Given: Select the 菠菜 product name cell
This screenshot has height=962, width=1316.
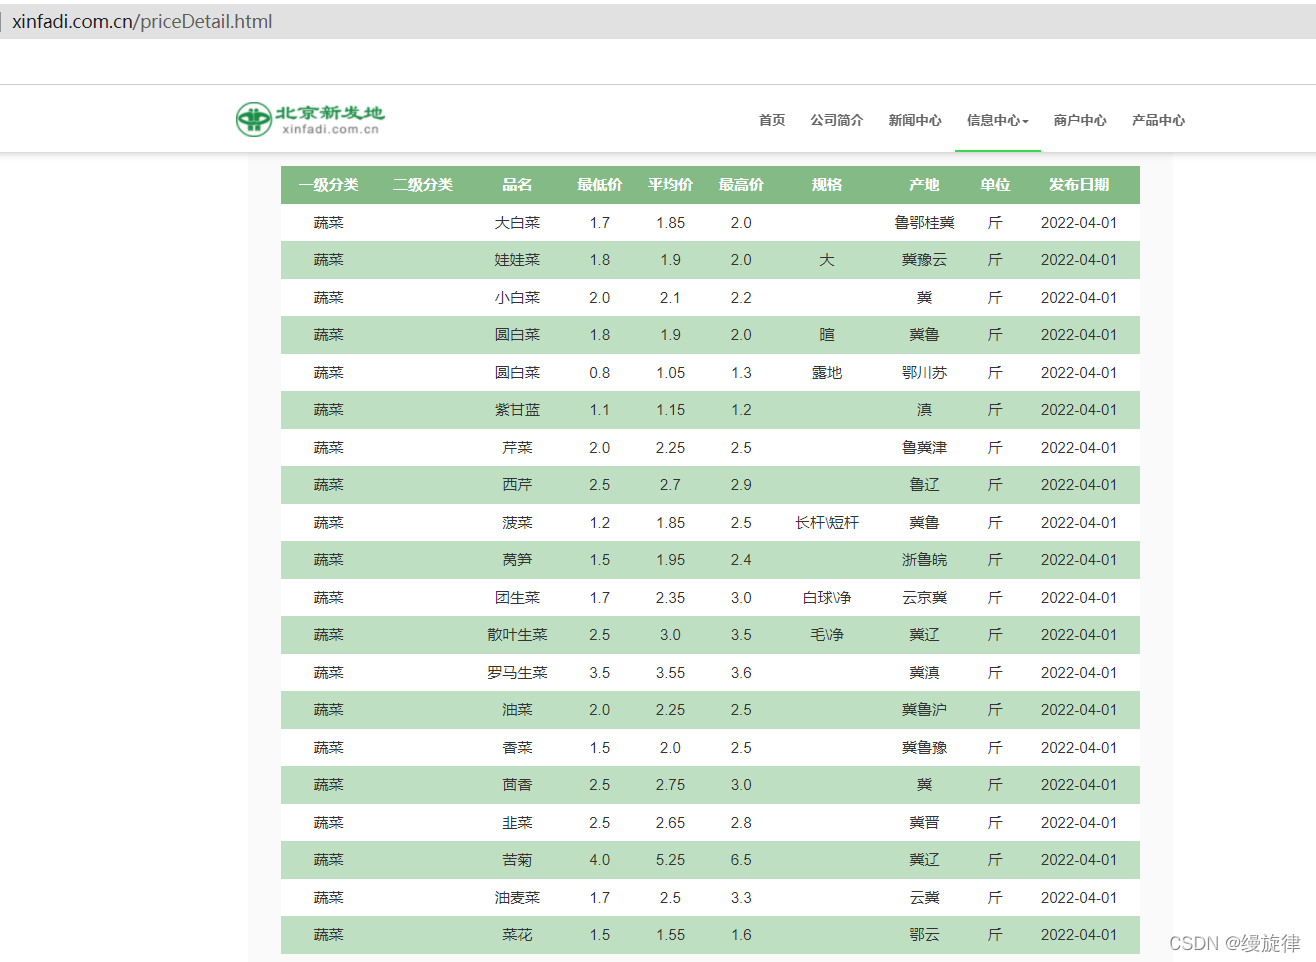Looking at the screenshot, I should point(517,523).
